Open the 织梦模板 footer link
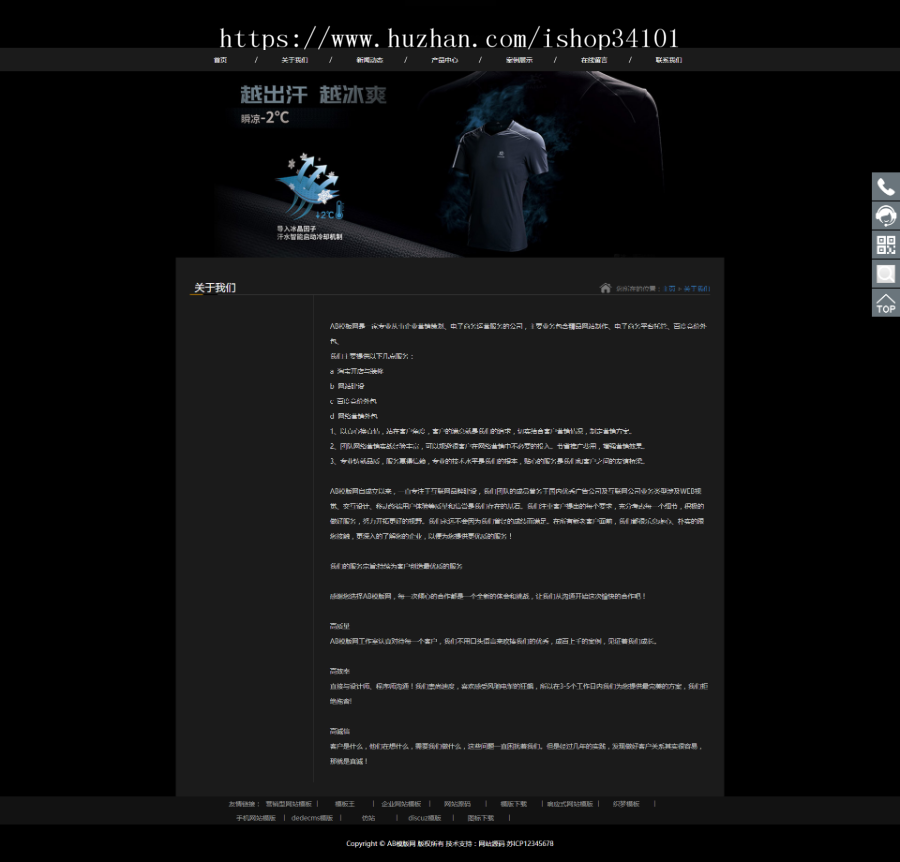900x862 pixels. [x=626, y=804]
